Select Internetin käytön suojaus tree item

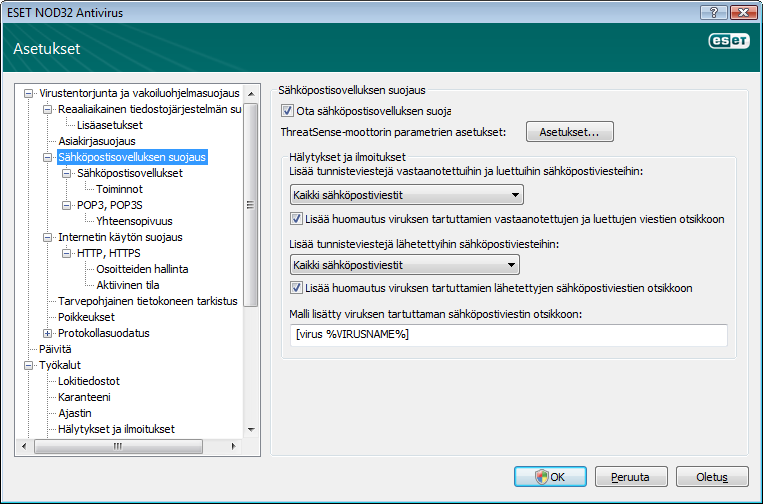pos(120,237)
